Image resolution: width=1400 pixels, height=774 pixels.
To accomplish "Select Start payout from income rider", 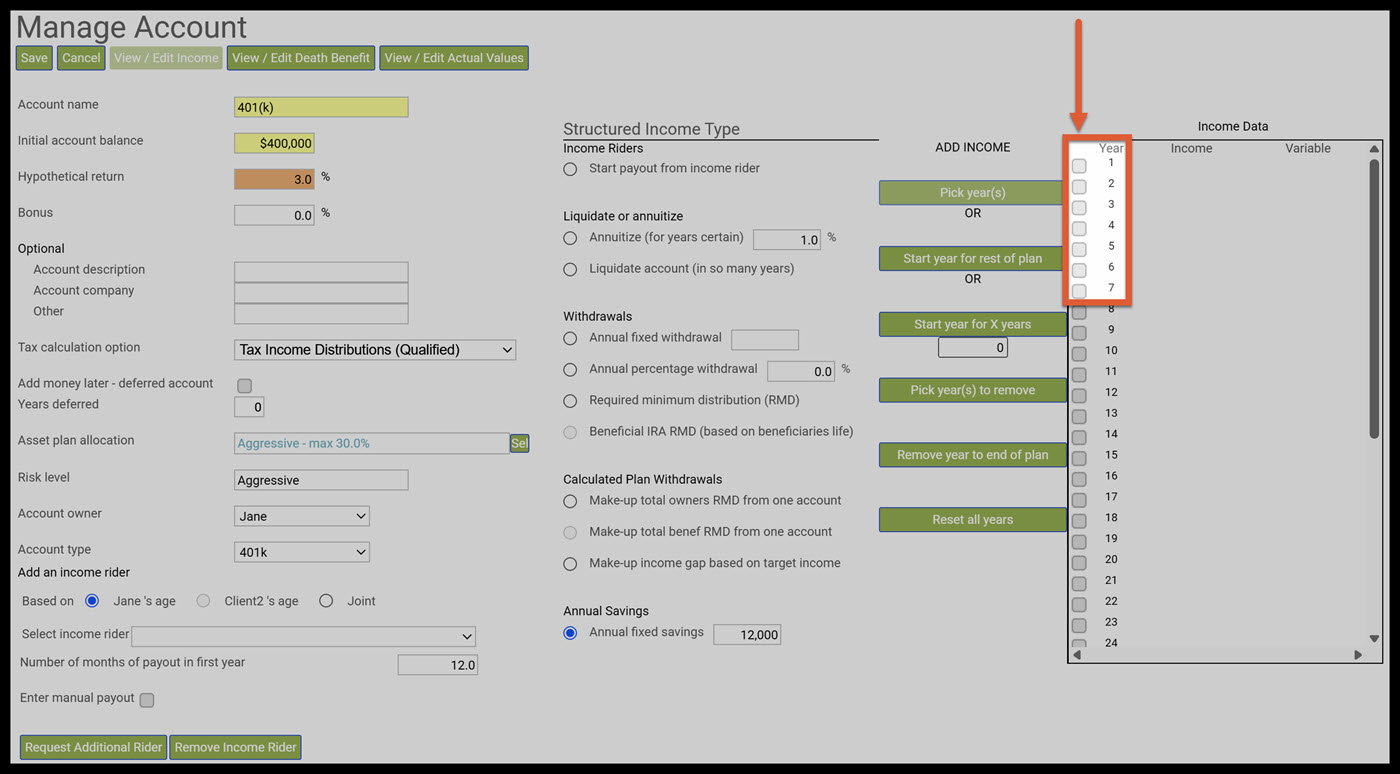I will [570, 169].
